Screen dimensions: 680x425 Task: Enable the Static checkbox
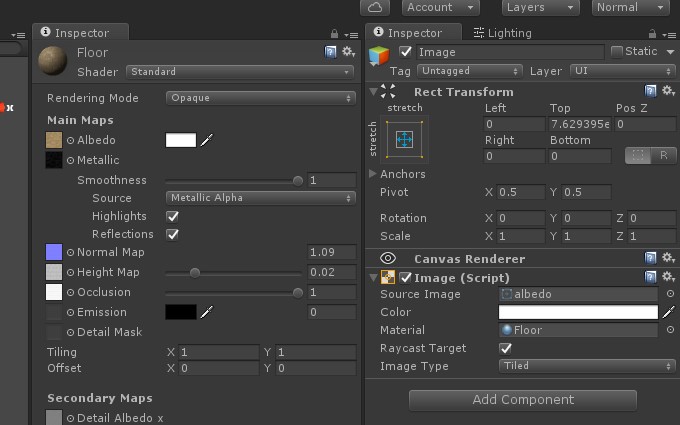point(616,52)
